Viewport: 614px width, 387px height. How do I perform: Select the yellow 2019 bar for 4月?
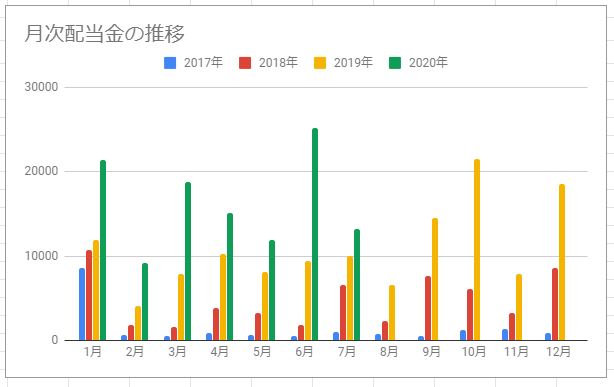pyautogui.click(x=223, y=297)
